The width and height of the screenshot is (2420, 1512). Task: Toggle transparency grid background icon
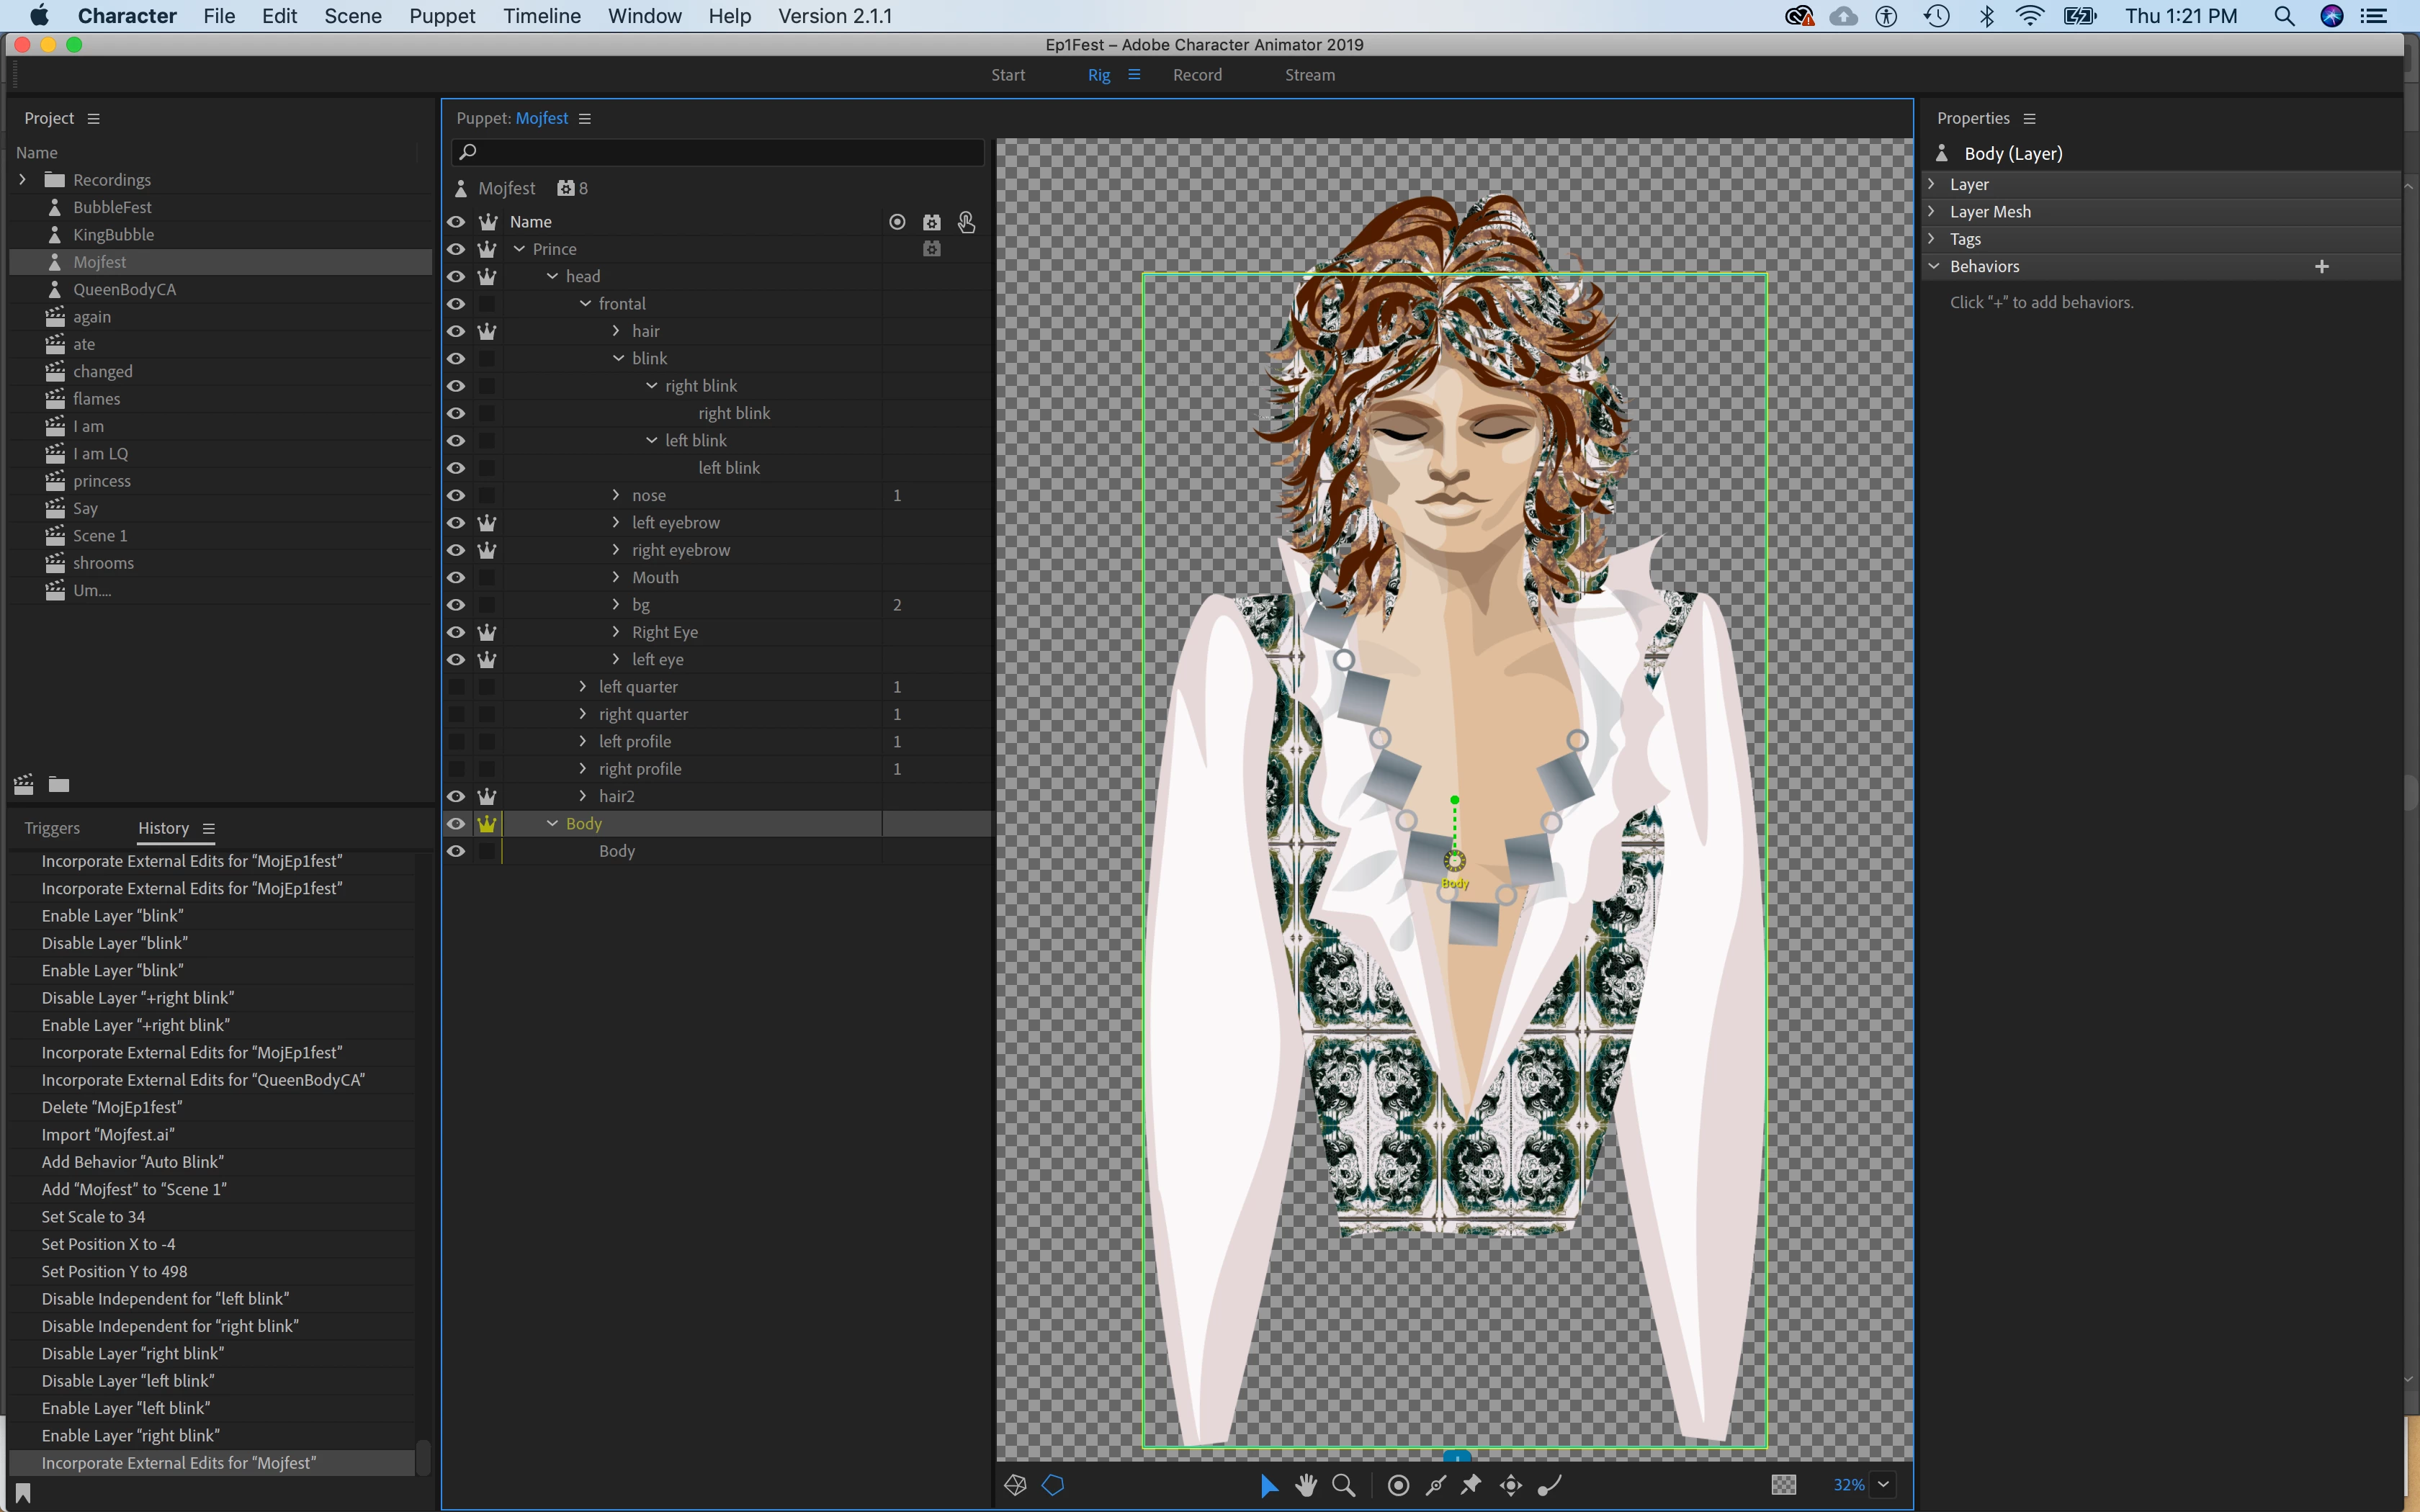[1783, 1485]
